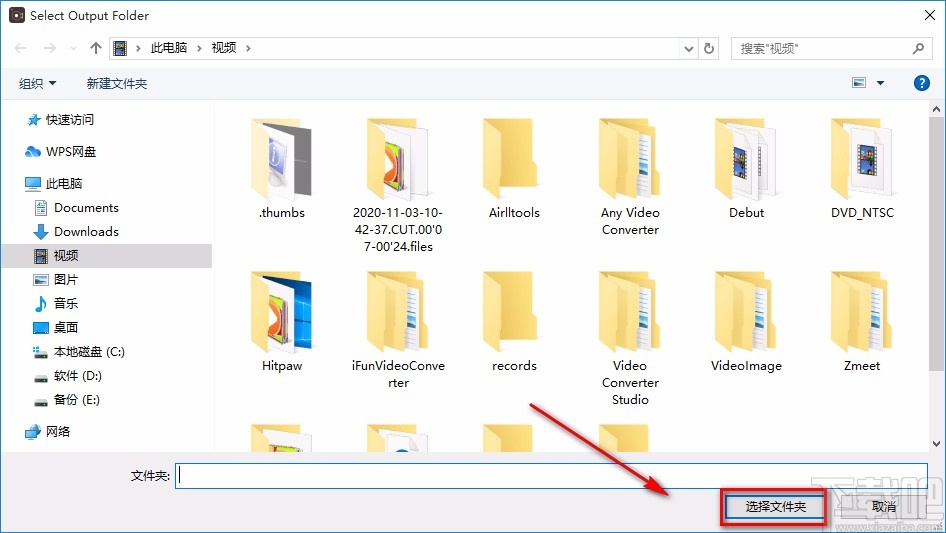The image size is (946, 533).
Task: Click 新建文件夹 to create folder
Action: (x=116, y=83)
